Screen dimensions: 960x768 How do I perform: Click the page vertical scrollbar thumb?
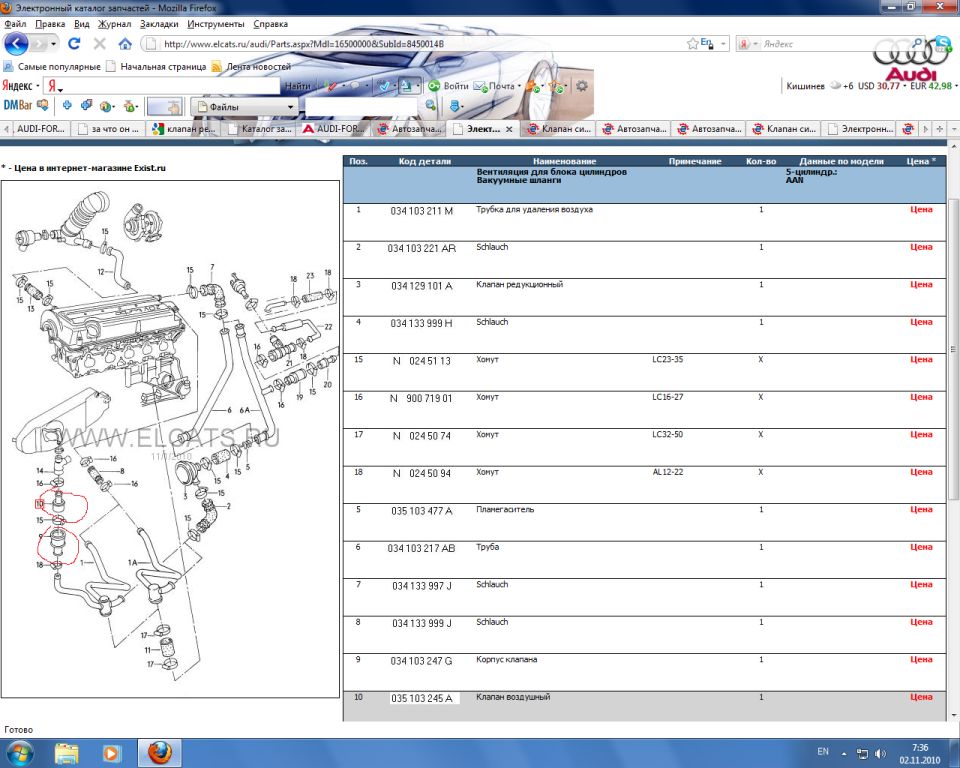point(953,350)
